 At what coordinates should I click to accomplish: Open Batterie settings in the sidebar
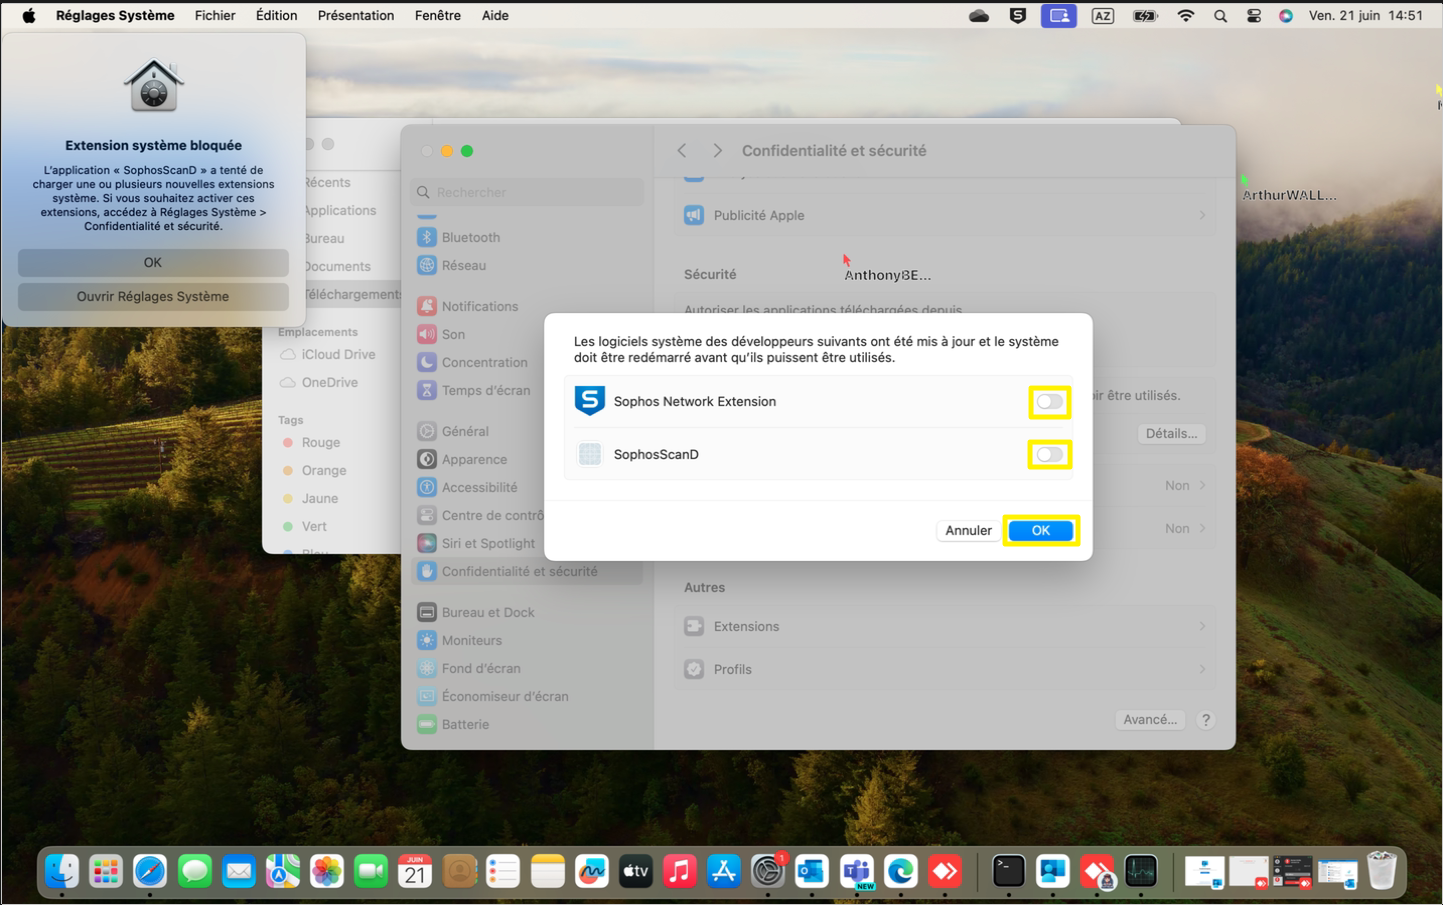click(527, 724)
